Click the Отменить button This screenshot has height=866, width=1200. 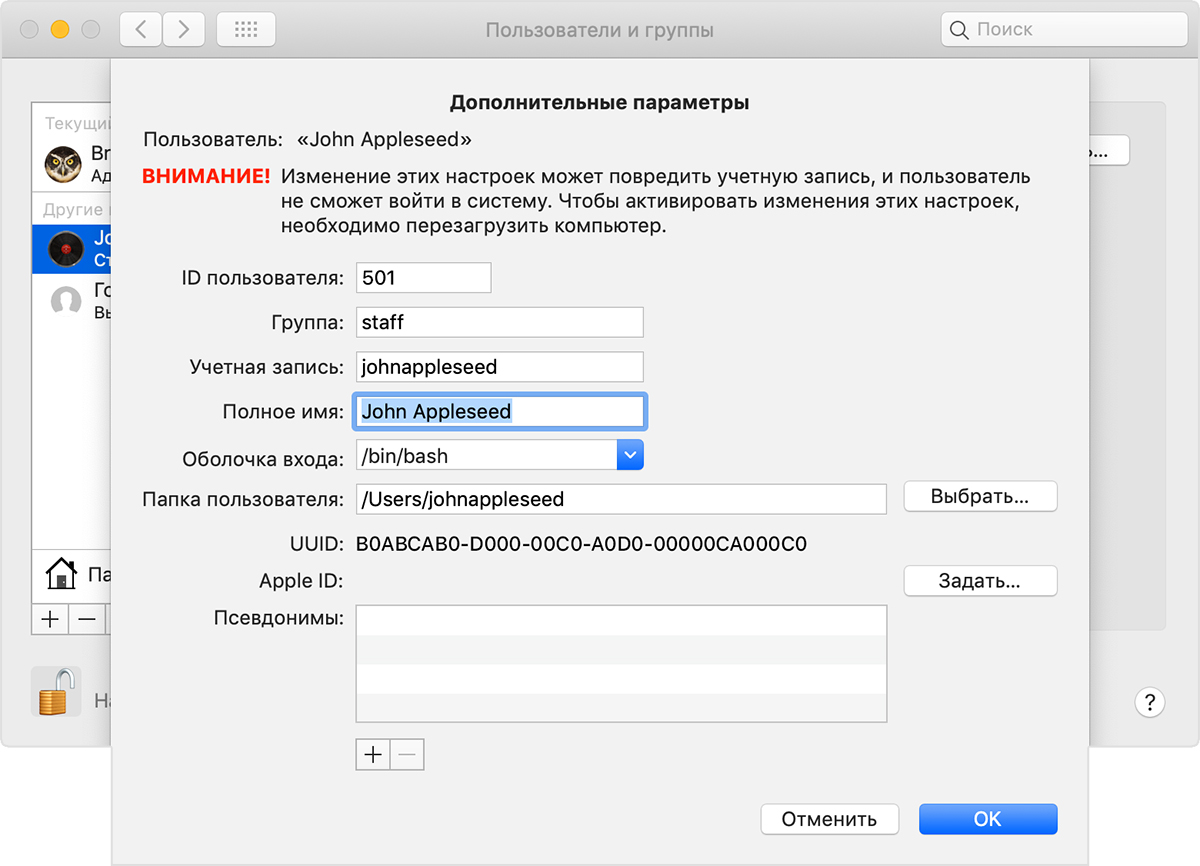[829, 819]
